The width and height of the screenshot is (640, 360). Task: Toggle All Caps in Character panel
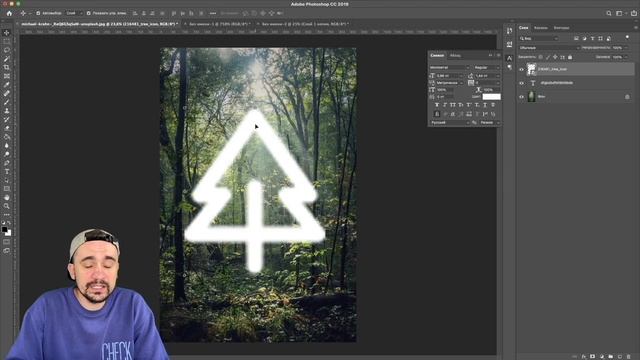coord(453,105)
